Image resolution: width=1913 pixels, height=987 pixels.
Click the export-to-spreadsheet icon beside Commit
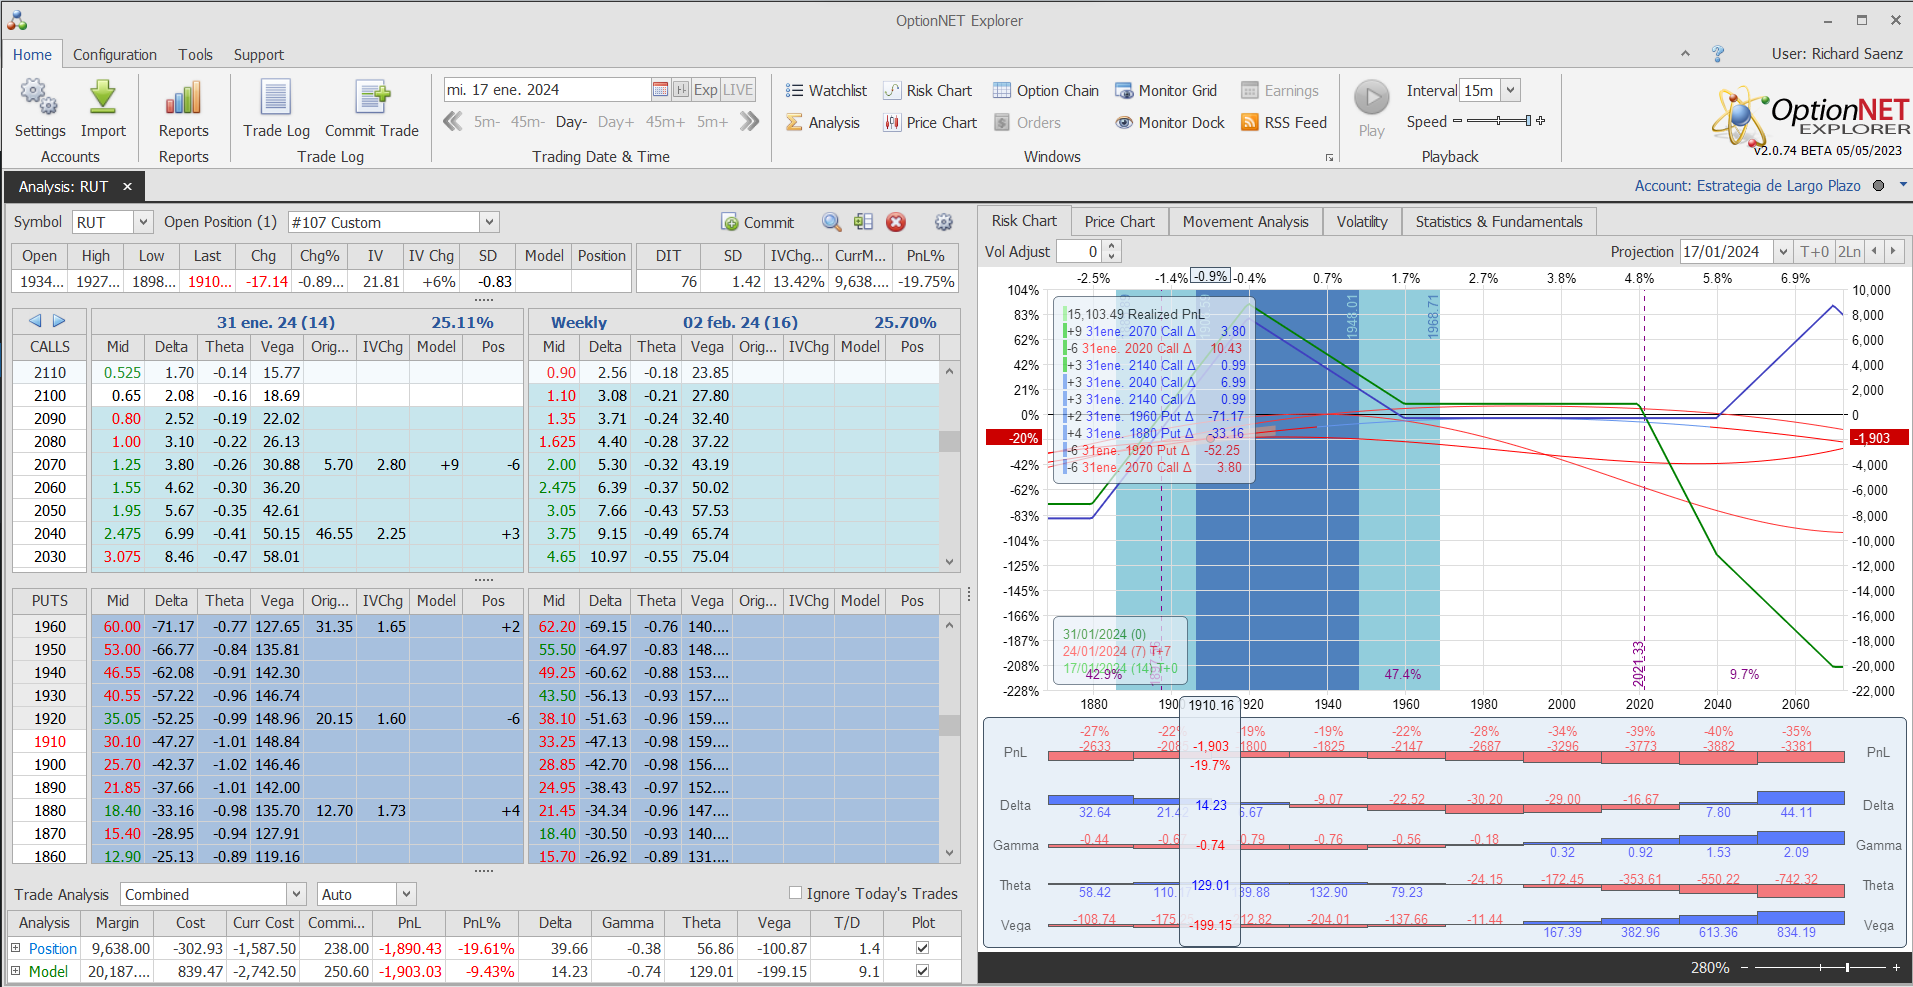pos(863,222)
